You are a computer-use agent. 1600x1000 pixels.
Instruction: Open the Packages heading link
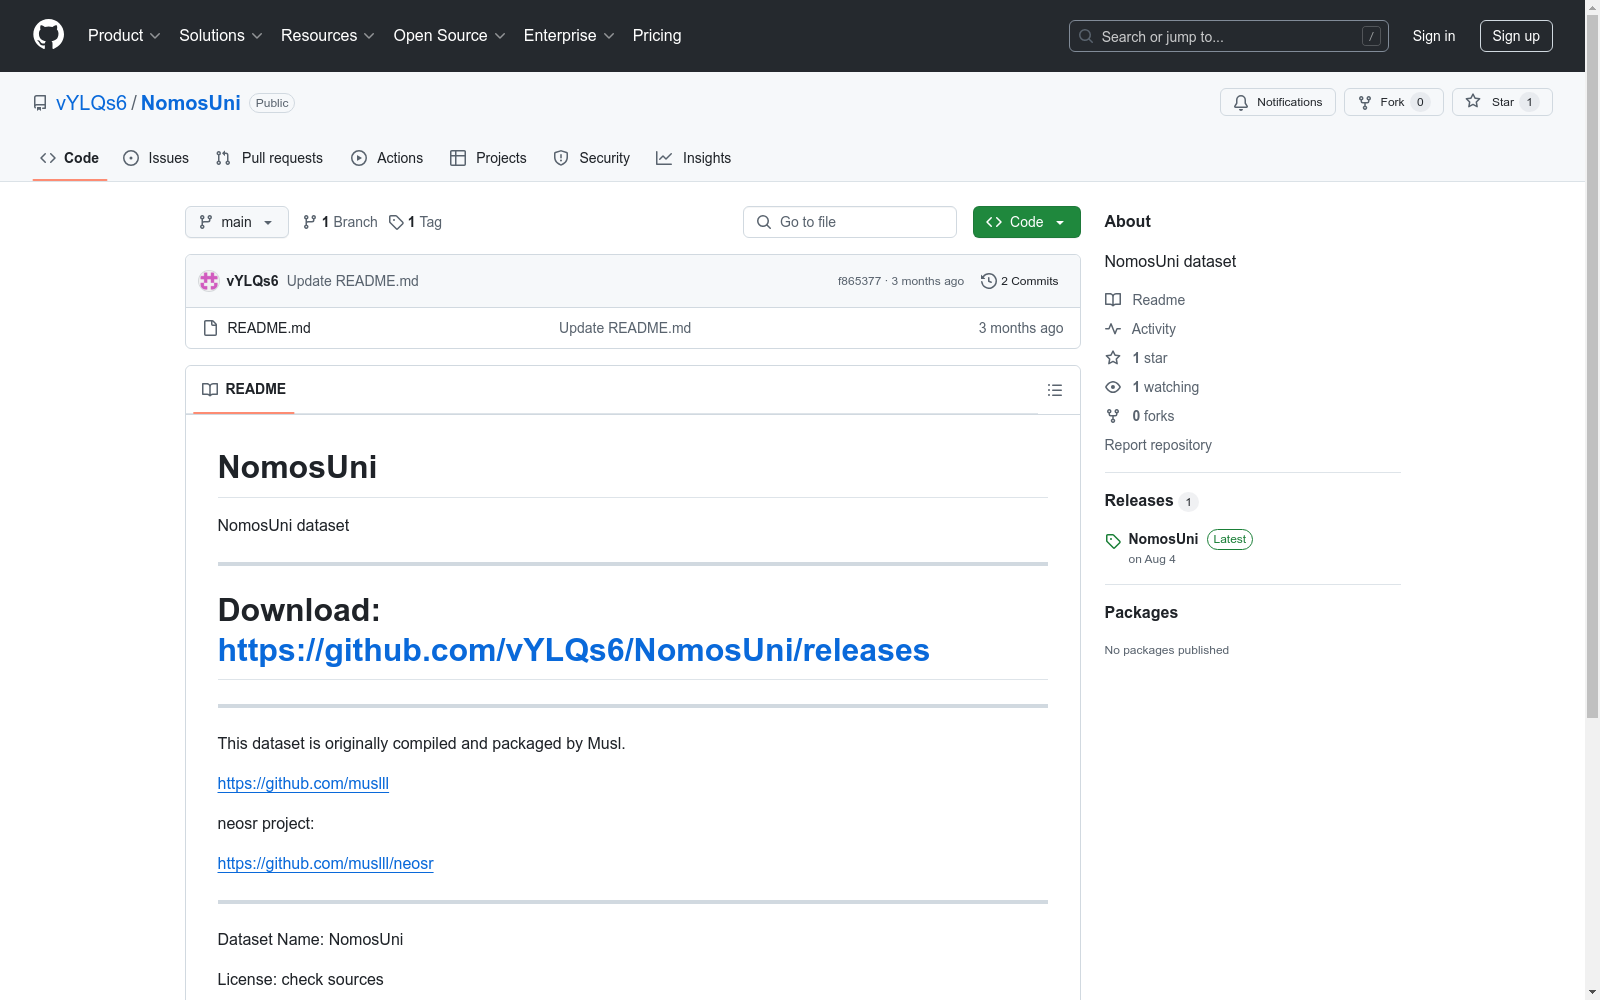coord(1141,613)
